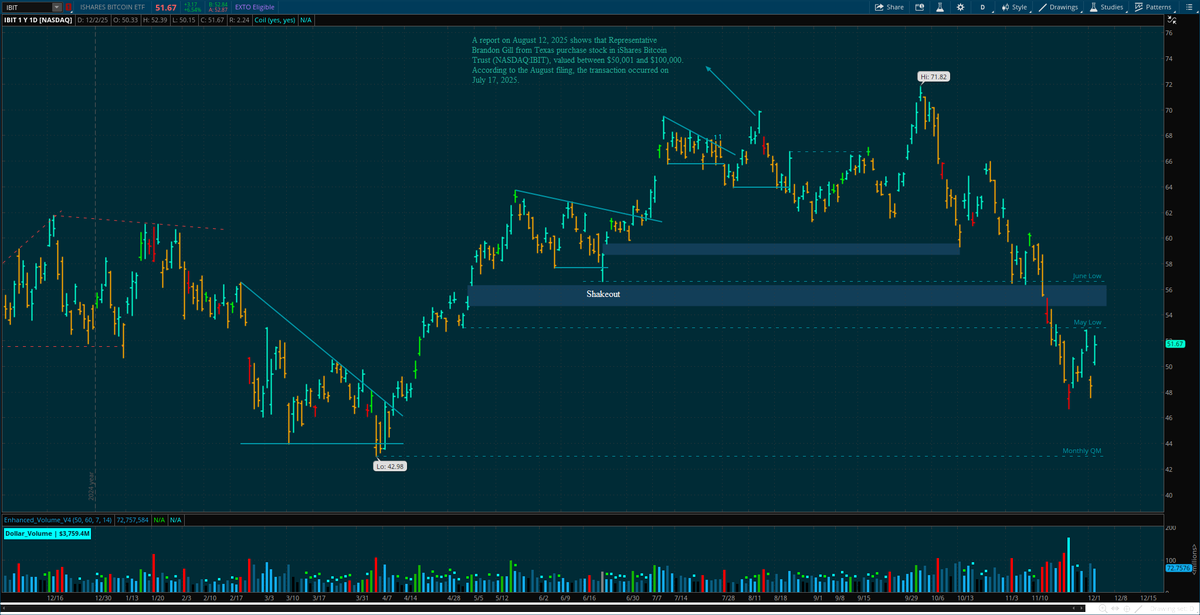The width and height of the screenshot is (1200, 615).
Task: Click the candlestick Style icon
Action: point(1005,7)
